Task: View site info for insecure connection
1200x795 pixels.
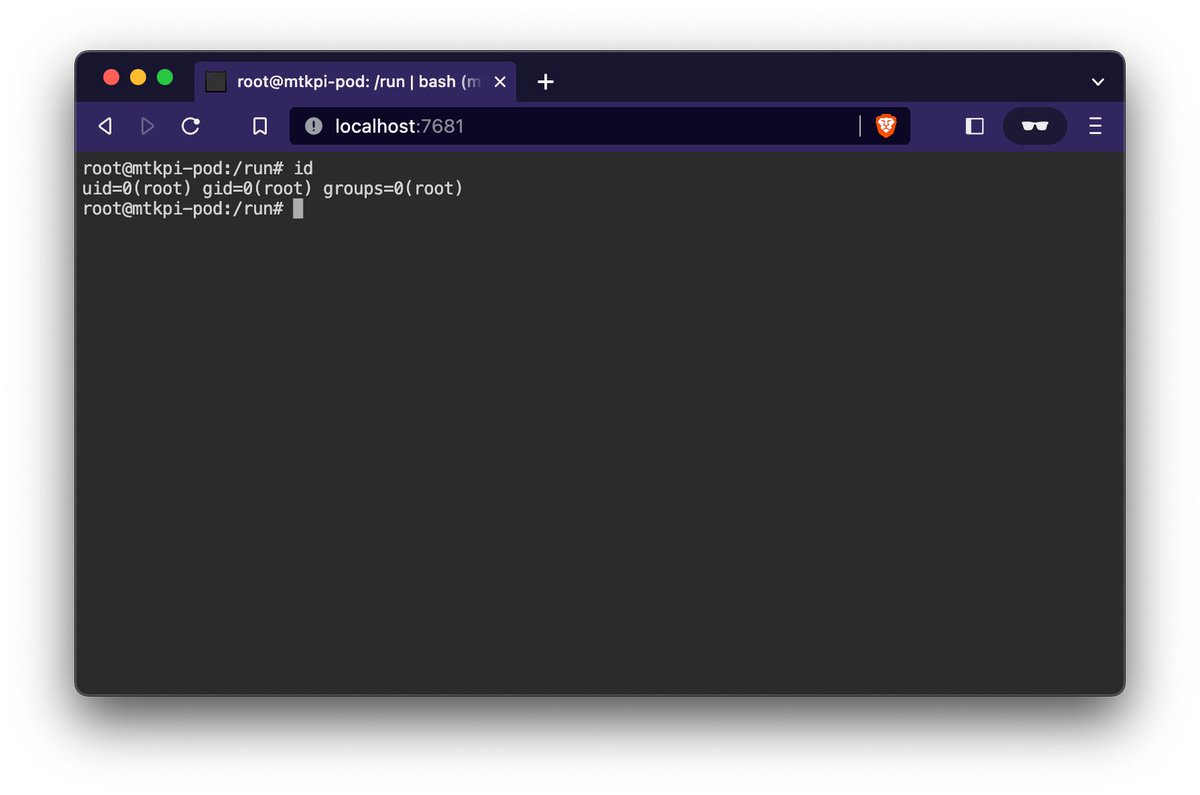Action: pos(313,126)
